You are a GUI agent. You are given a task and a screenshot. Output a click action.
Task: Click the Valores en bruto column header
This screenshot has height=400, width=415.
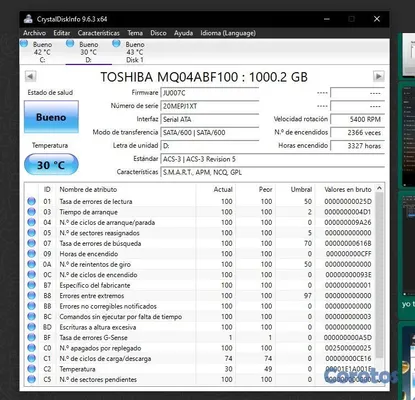345,189
